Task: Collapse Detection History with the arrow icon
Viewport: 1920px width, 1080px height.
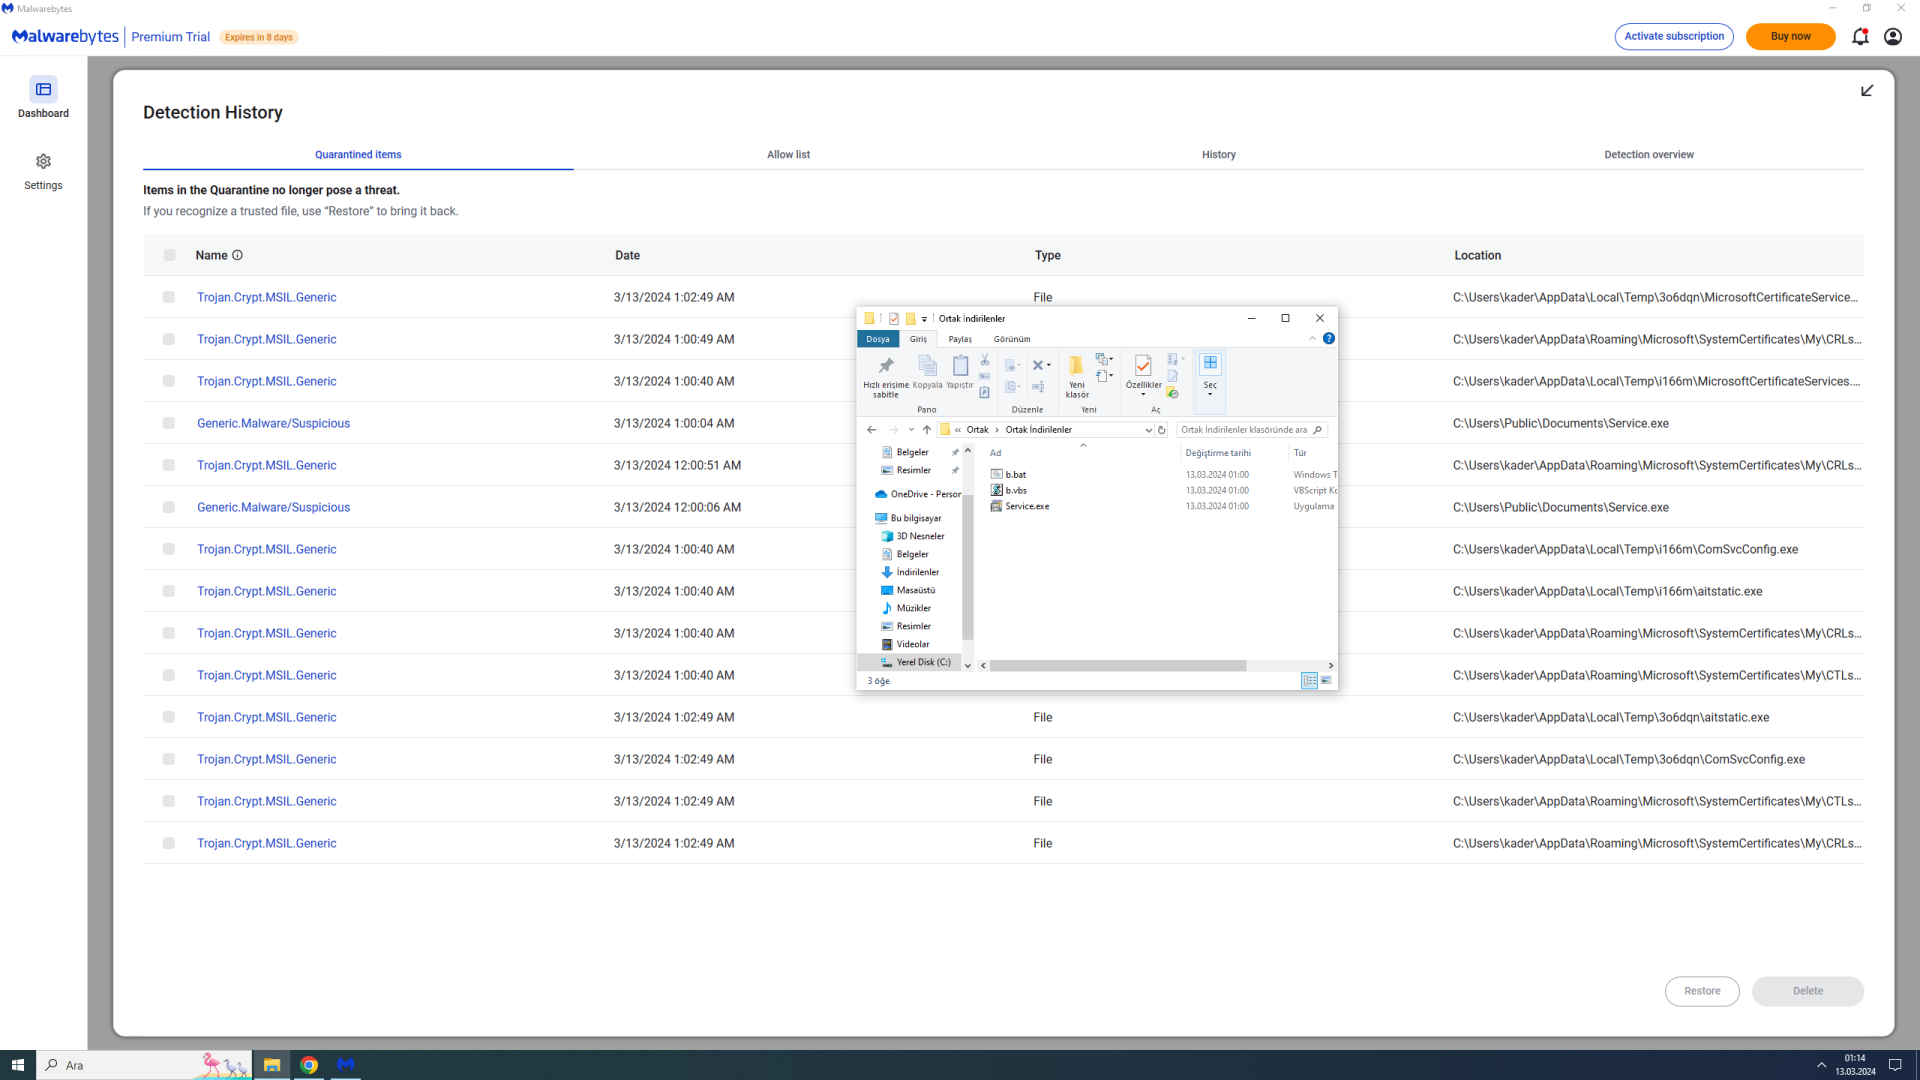Action: click(1866, 91)
